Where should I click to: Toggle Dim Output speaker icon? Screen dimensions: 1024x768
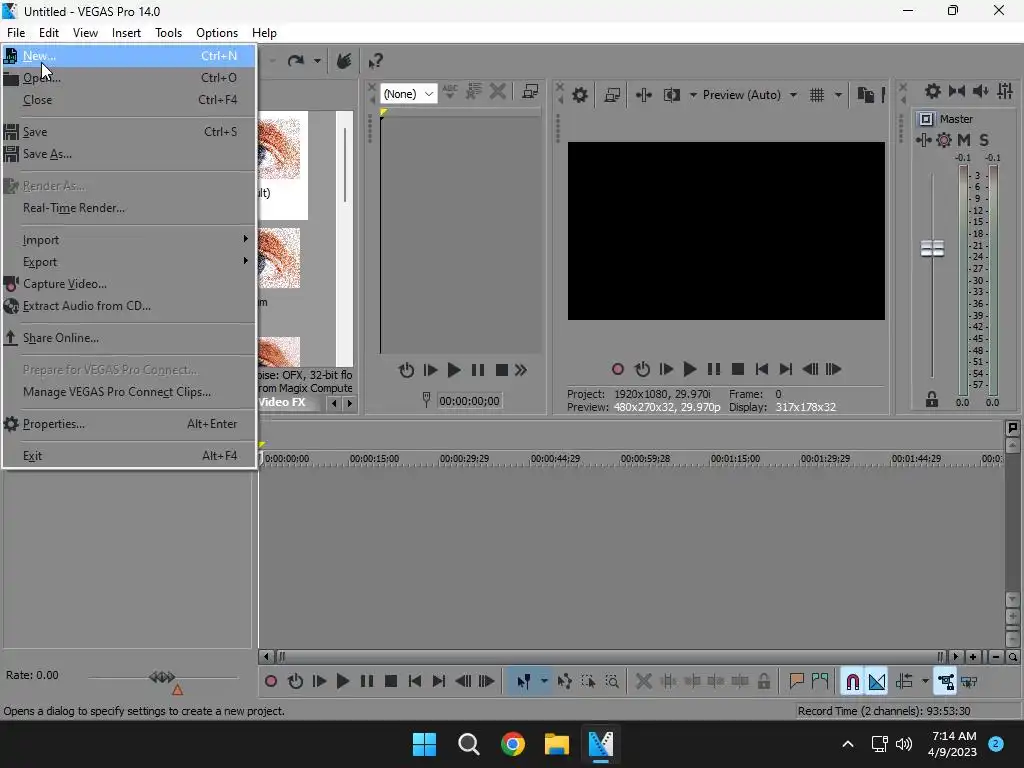[981, 91]
